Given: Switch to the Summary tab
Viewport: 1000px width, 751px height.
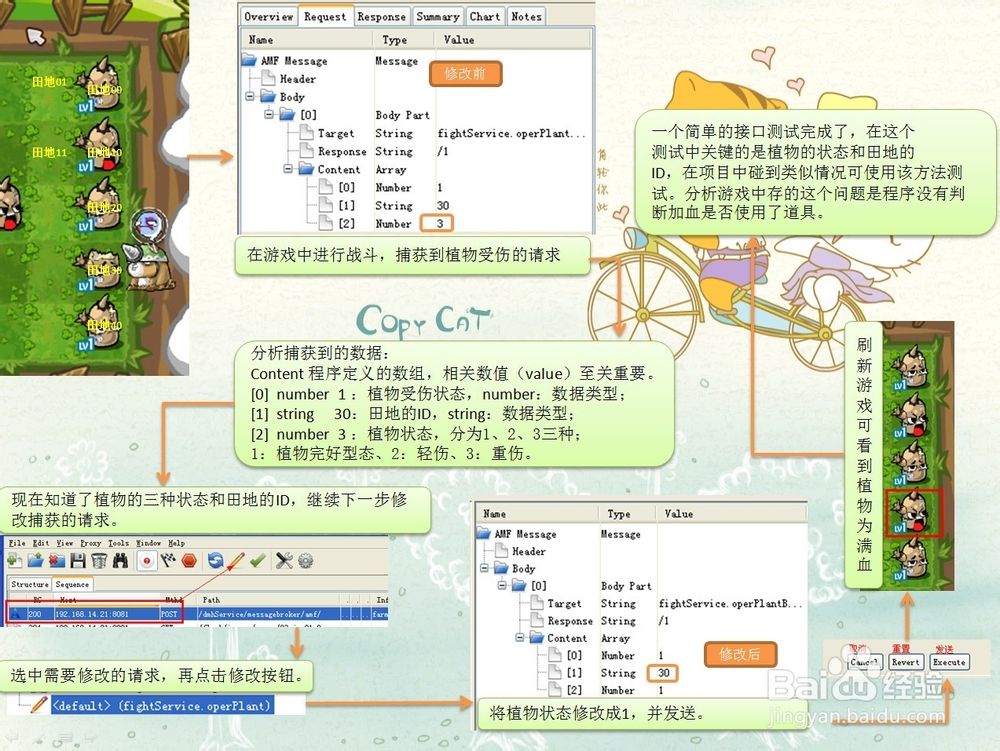Looking at the screenshot, I should 438,17.
